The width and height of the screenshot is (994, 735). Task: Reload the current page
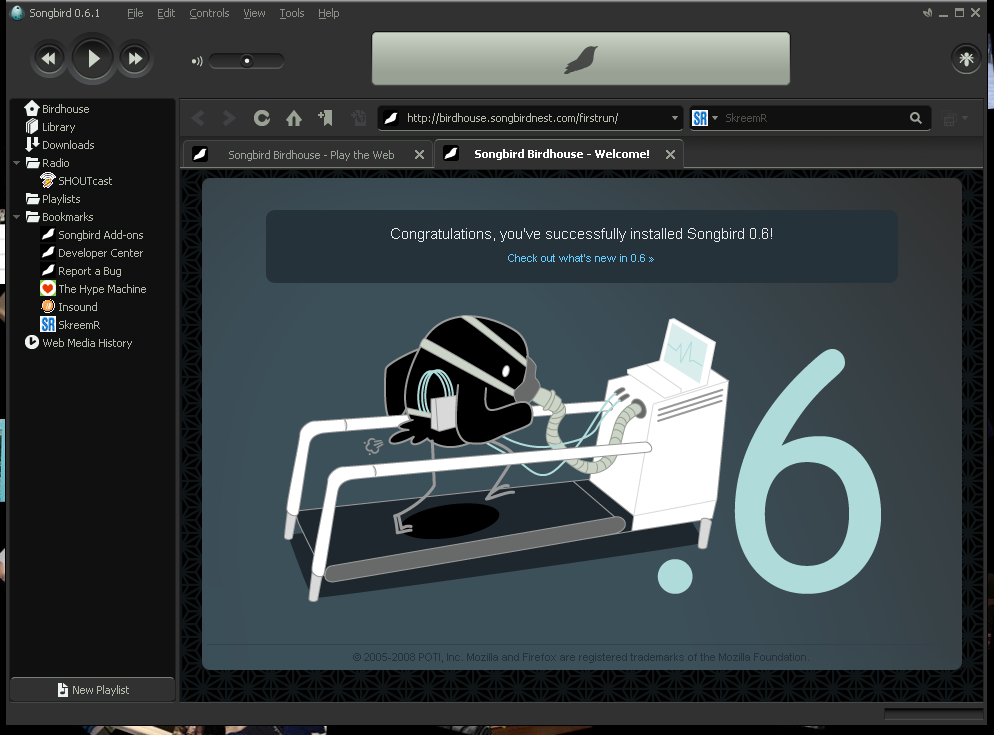click(x=262, y=118)
